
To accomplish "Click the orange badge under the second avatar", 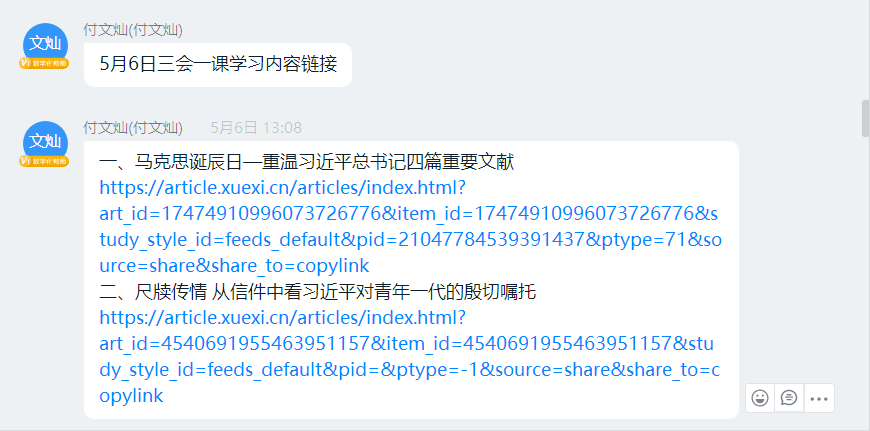I will [44, 161].
